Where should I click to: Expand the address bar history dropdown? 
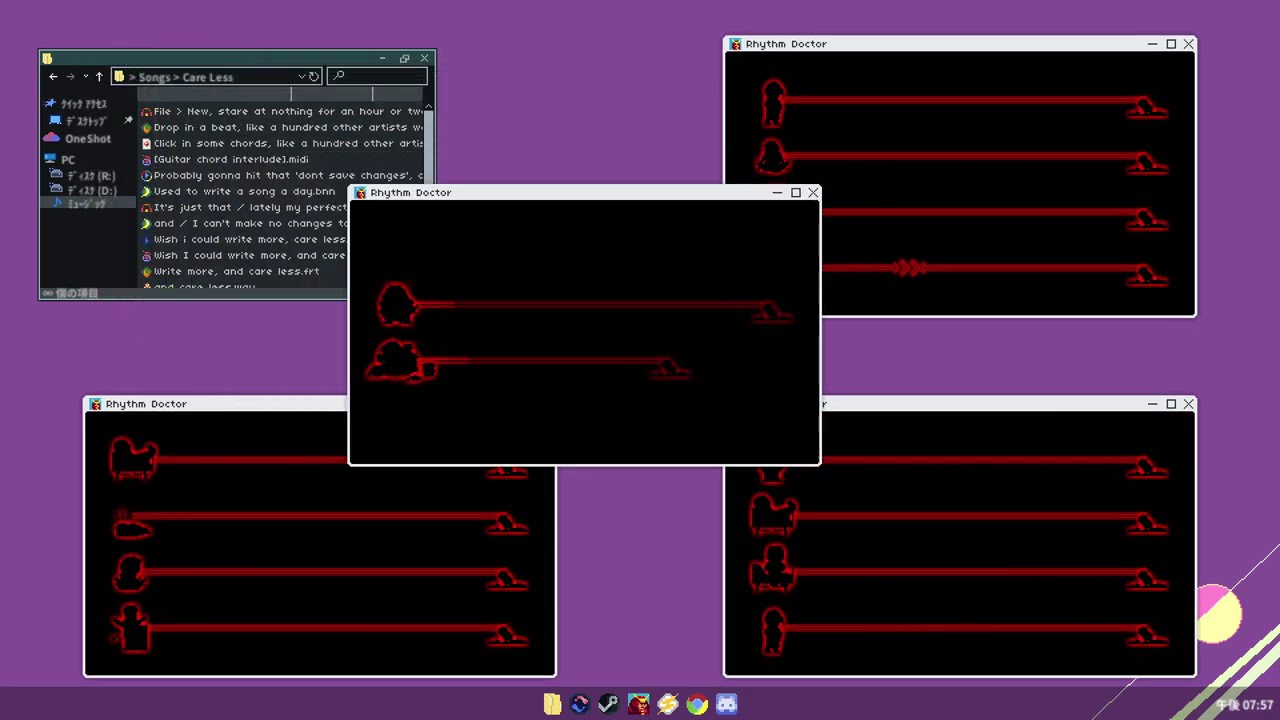coord(301,77)
